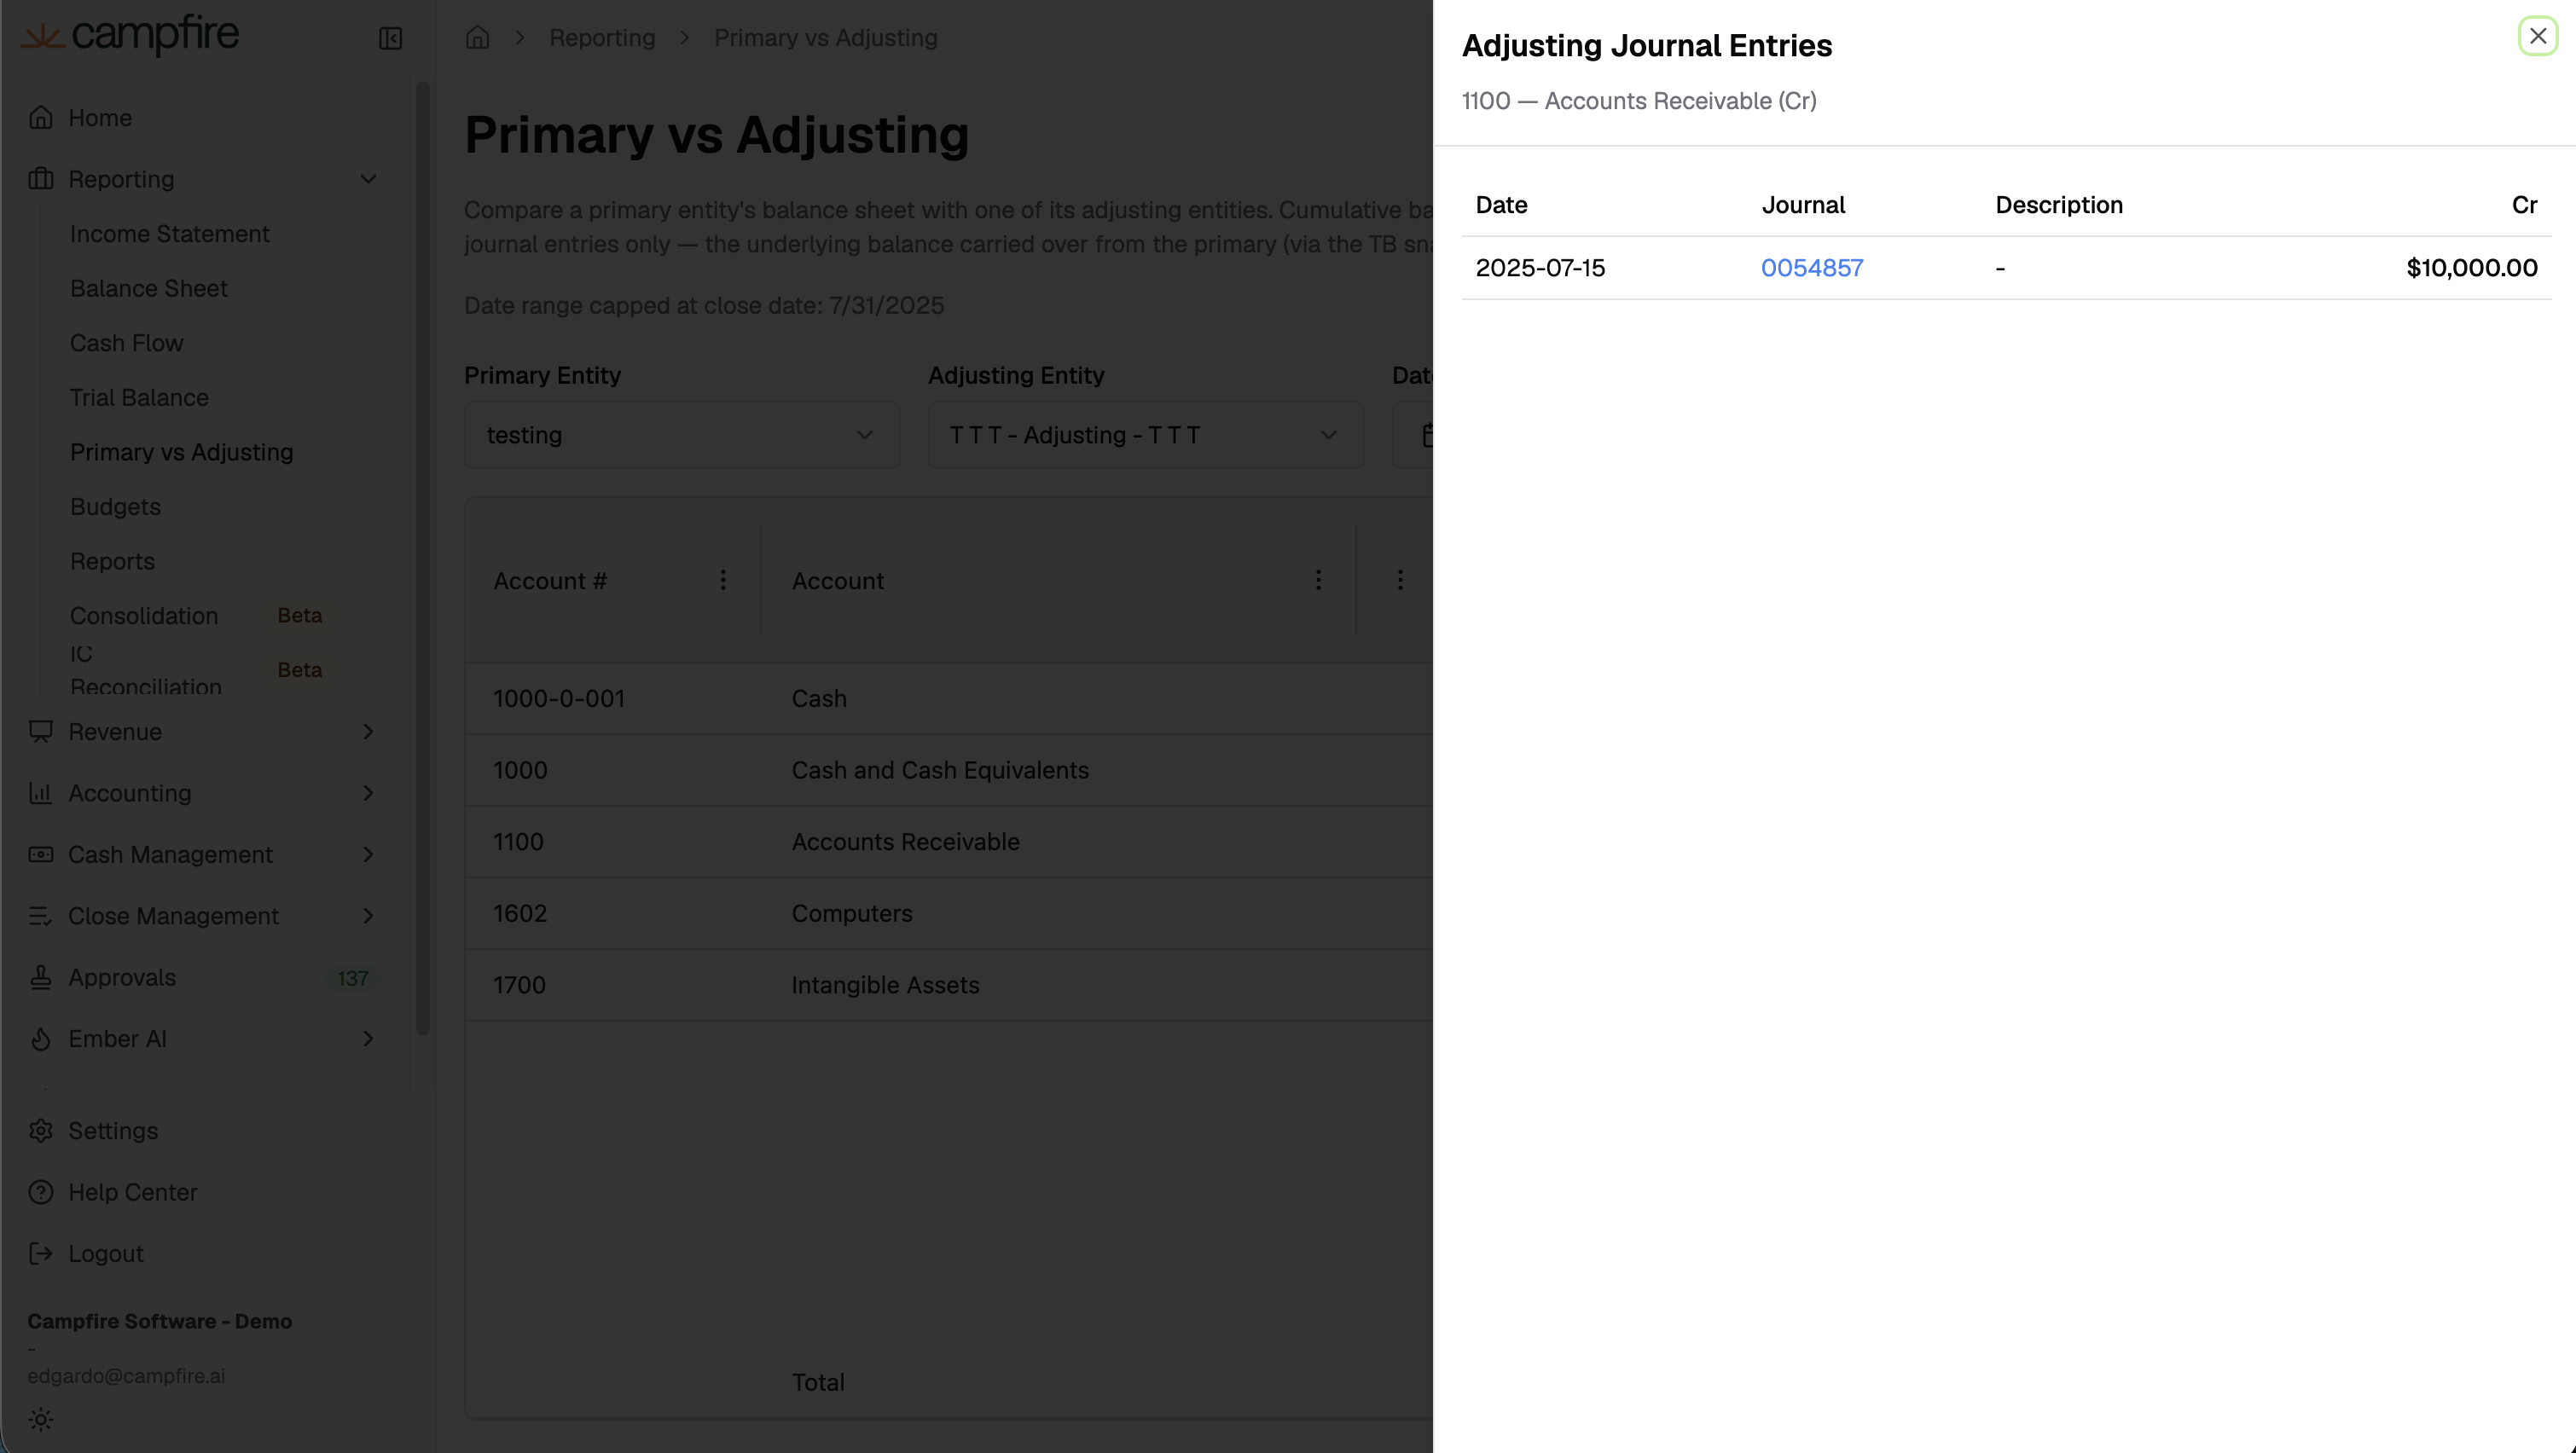Select the Cash and Cash Equivalents row

pos(949,770)
